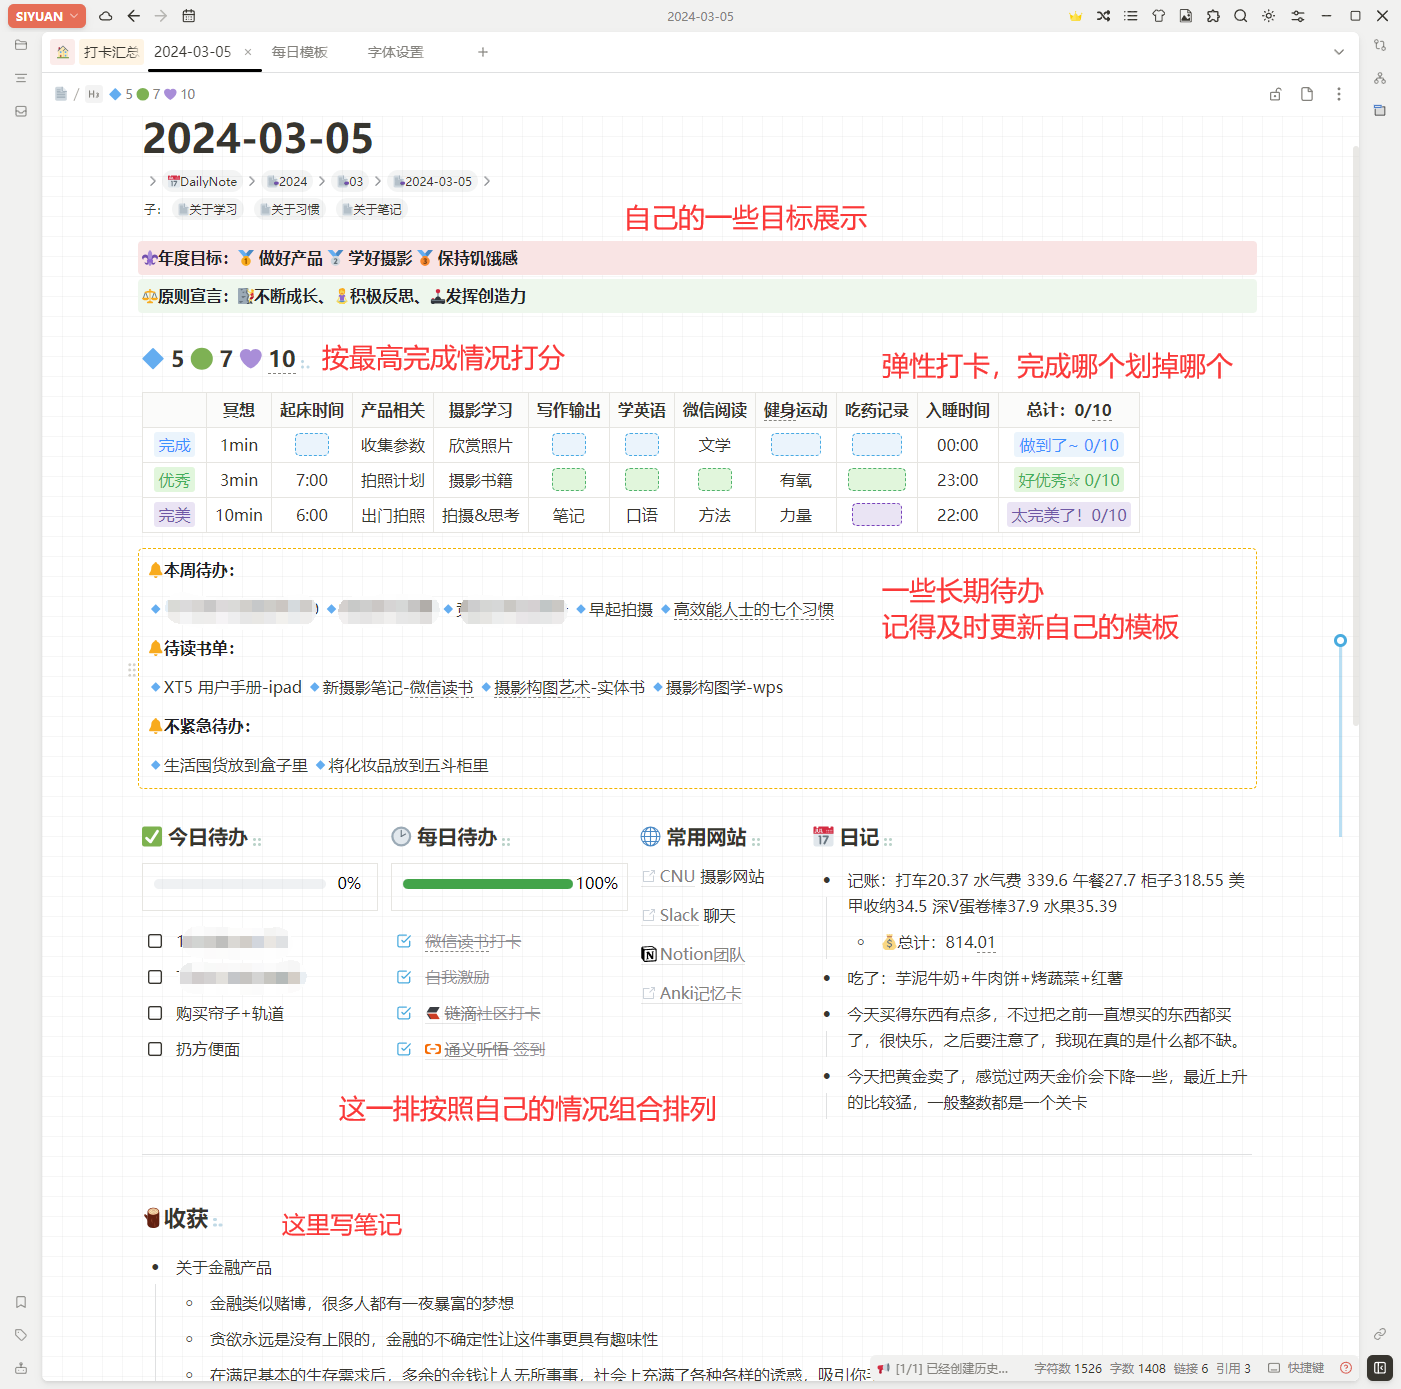Open the SIYUAN main menu dropdown

point(47,16)
